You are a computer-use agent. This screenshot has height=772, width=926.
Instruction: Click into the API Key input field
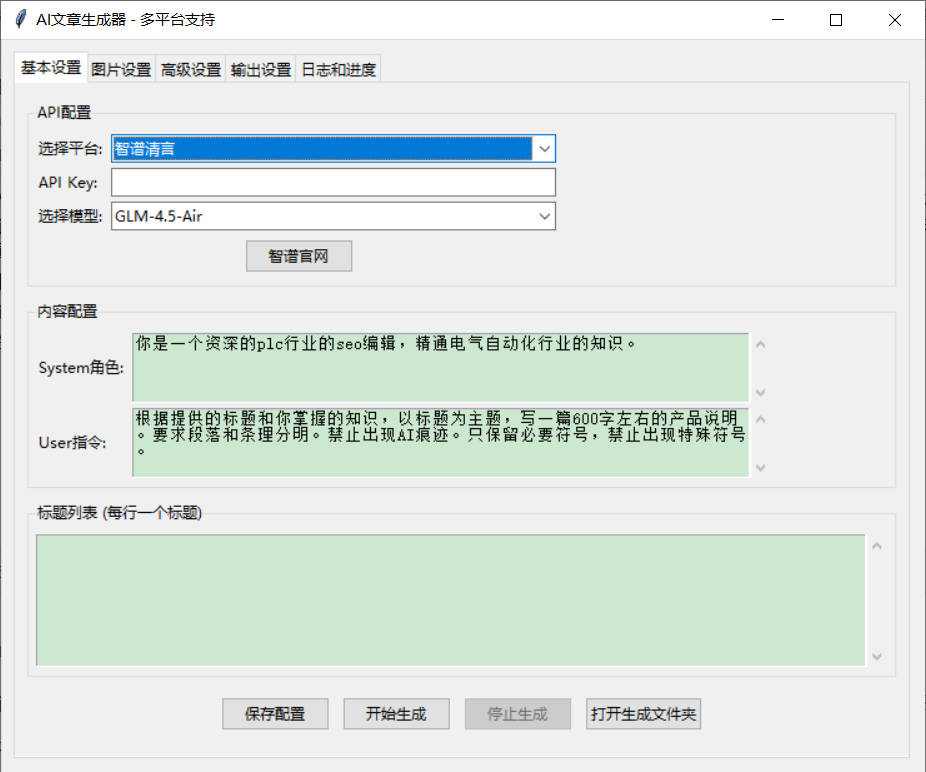click(x=332, y=182)
